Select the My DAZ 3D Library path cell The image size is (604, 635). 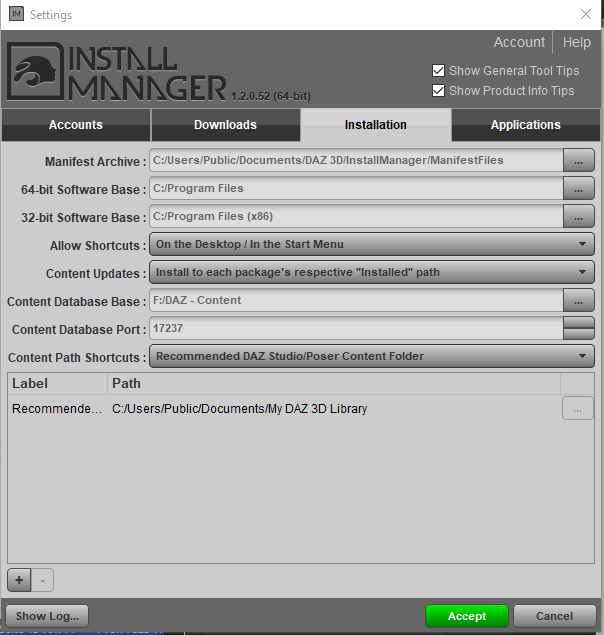239,409
